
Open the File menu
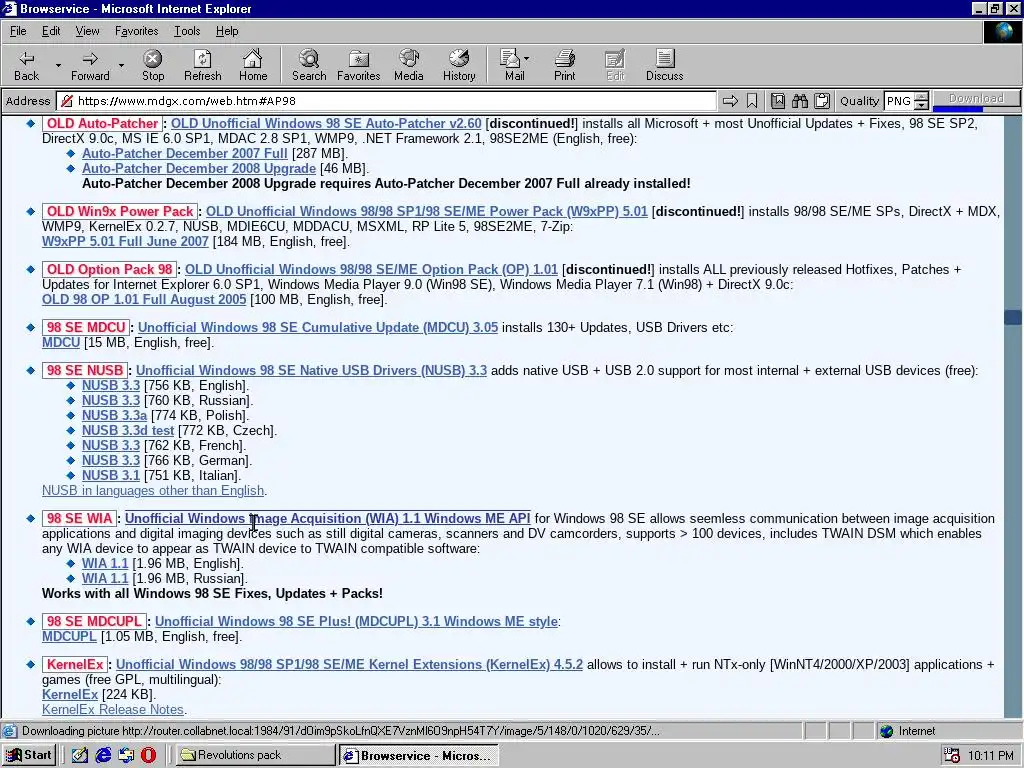coord(18,31)
